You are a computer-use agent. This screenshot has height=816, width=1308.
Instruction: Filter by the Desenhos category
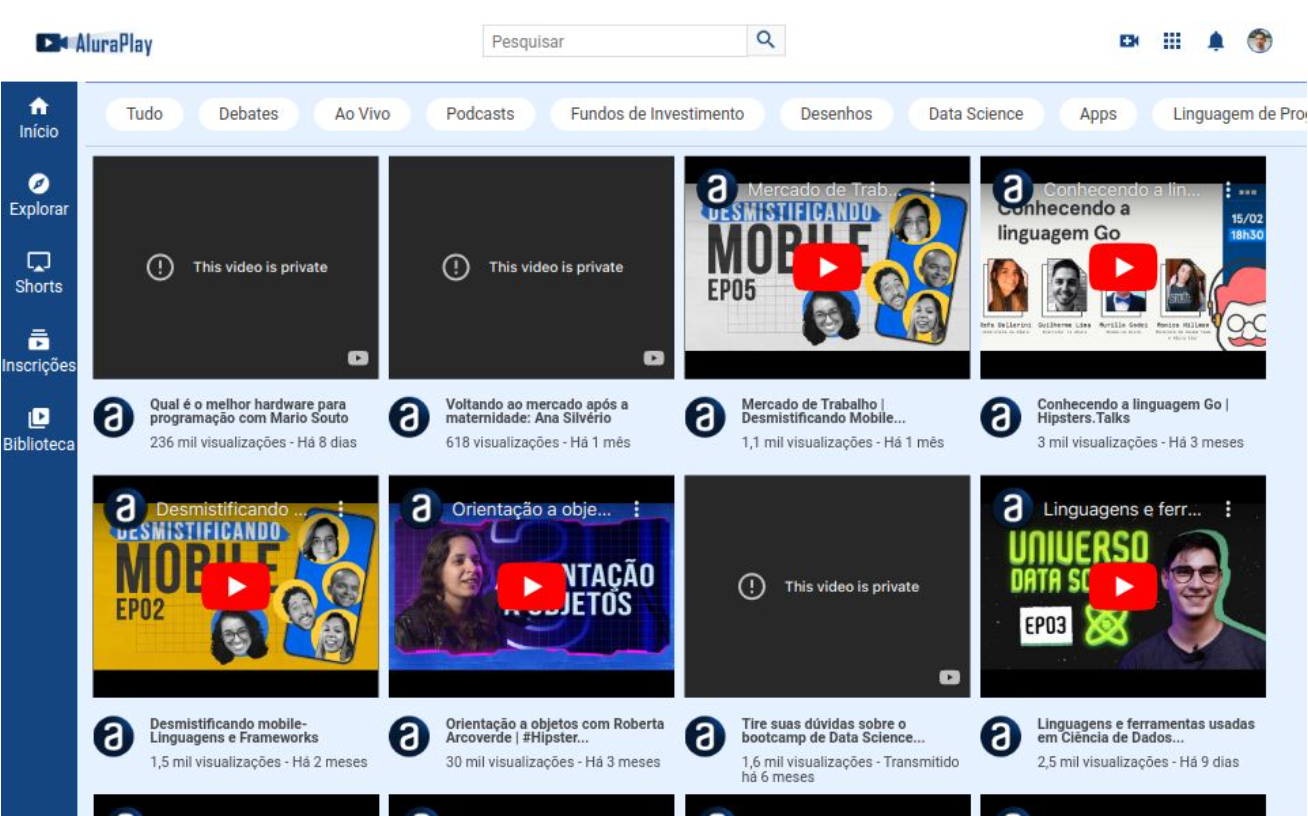[836, 114]
